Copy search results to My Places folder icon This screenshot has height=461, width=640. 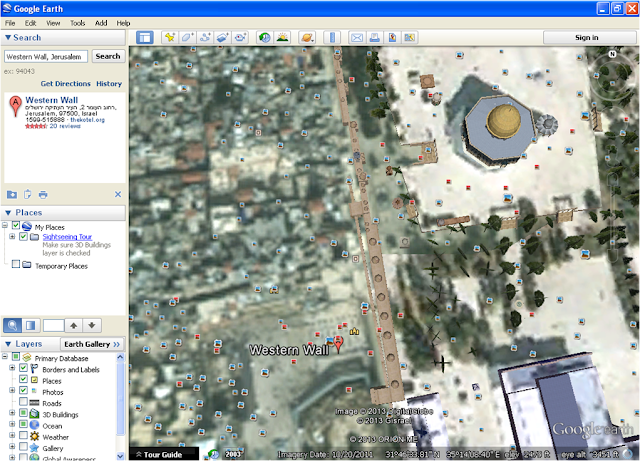(x=12, y=194)
